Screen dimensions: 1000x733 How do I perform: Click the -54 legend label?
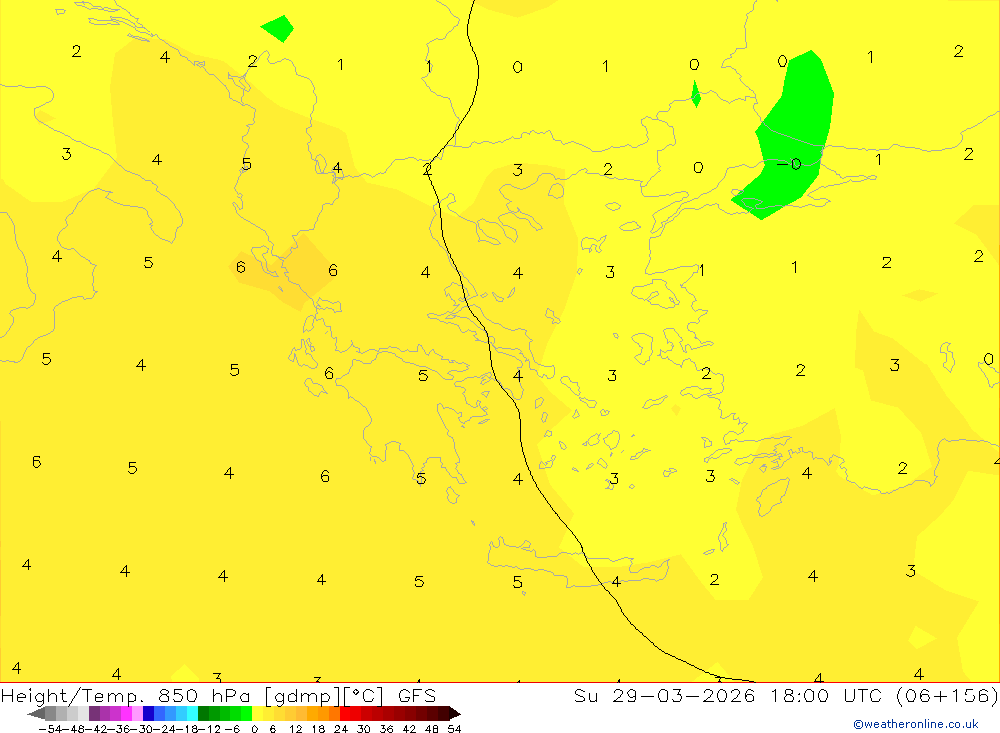pyautogui.click(x=50, y=729)
